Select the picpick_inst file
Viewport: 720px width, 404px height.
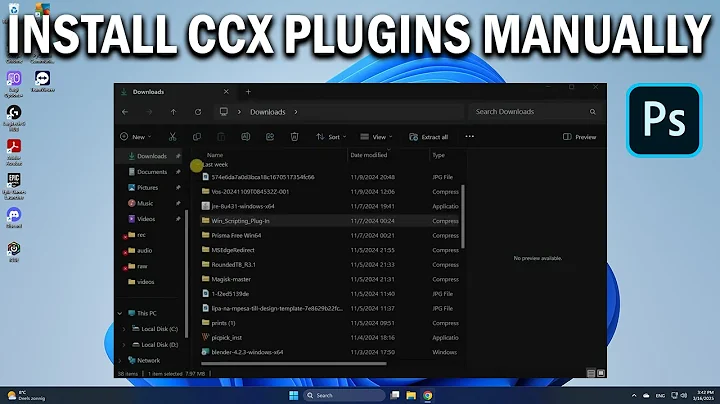330,337
